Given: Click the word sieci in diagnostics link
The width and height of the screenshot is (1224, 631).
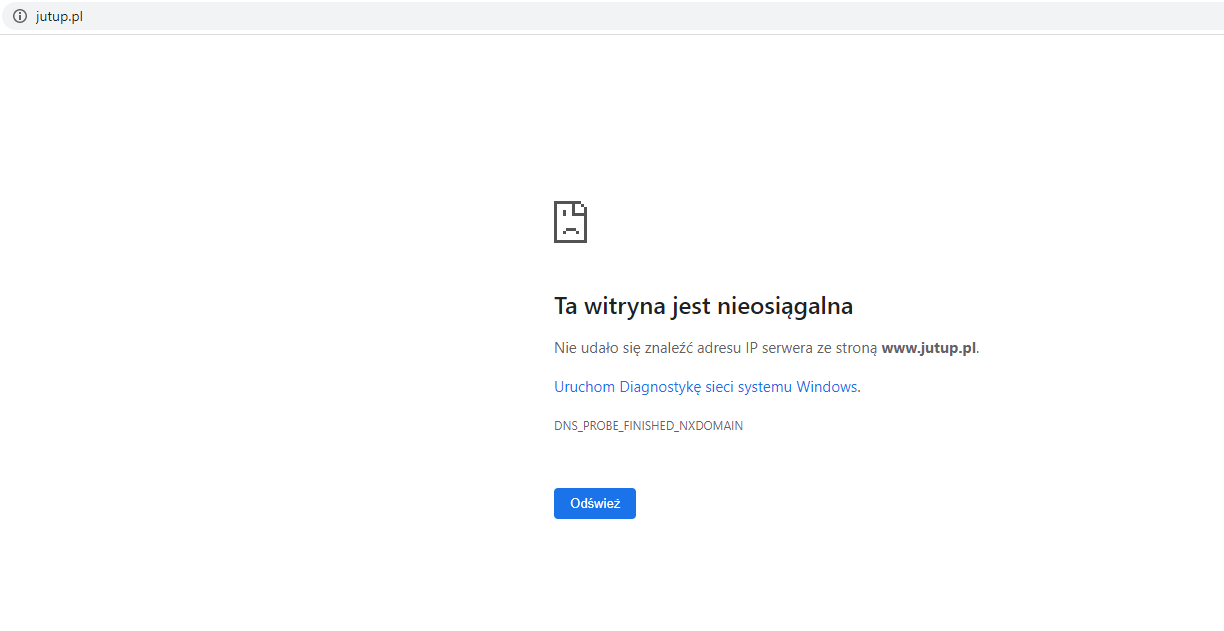Looking at the screenshot, I should pyautogui.click(x=719, y=387).
